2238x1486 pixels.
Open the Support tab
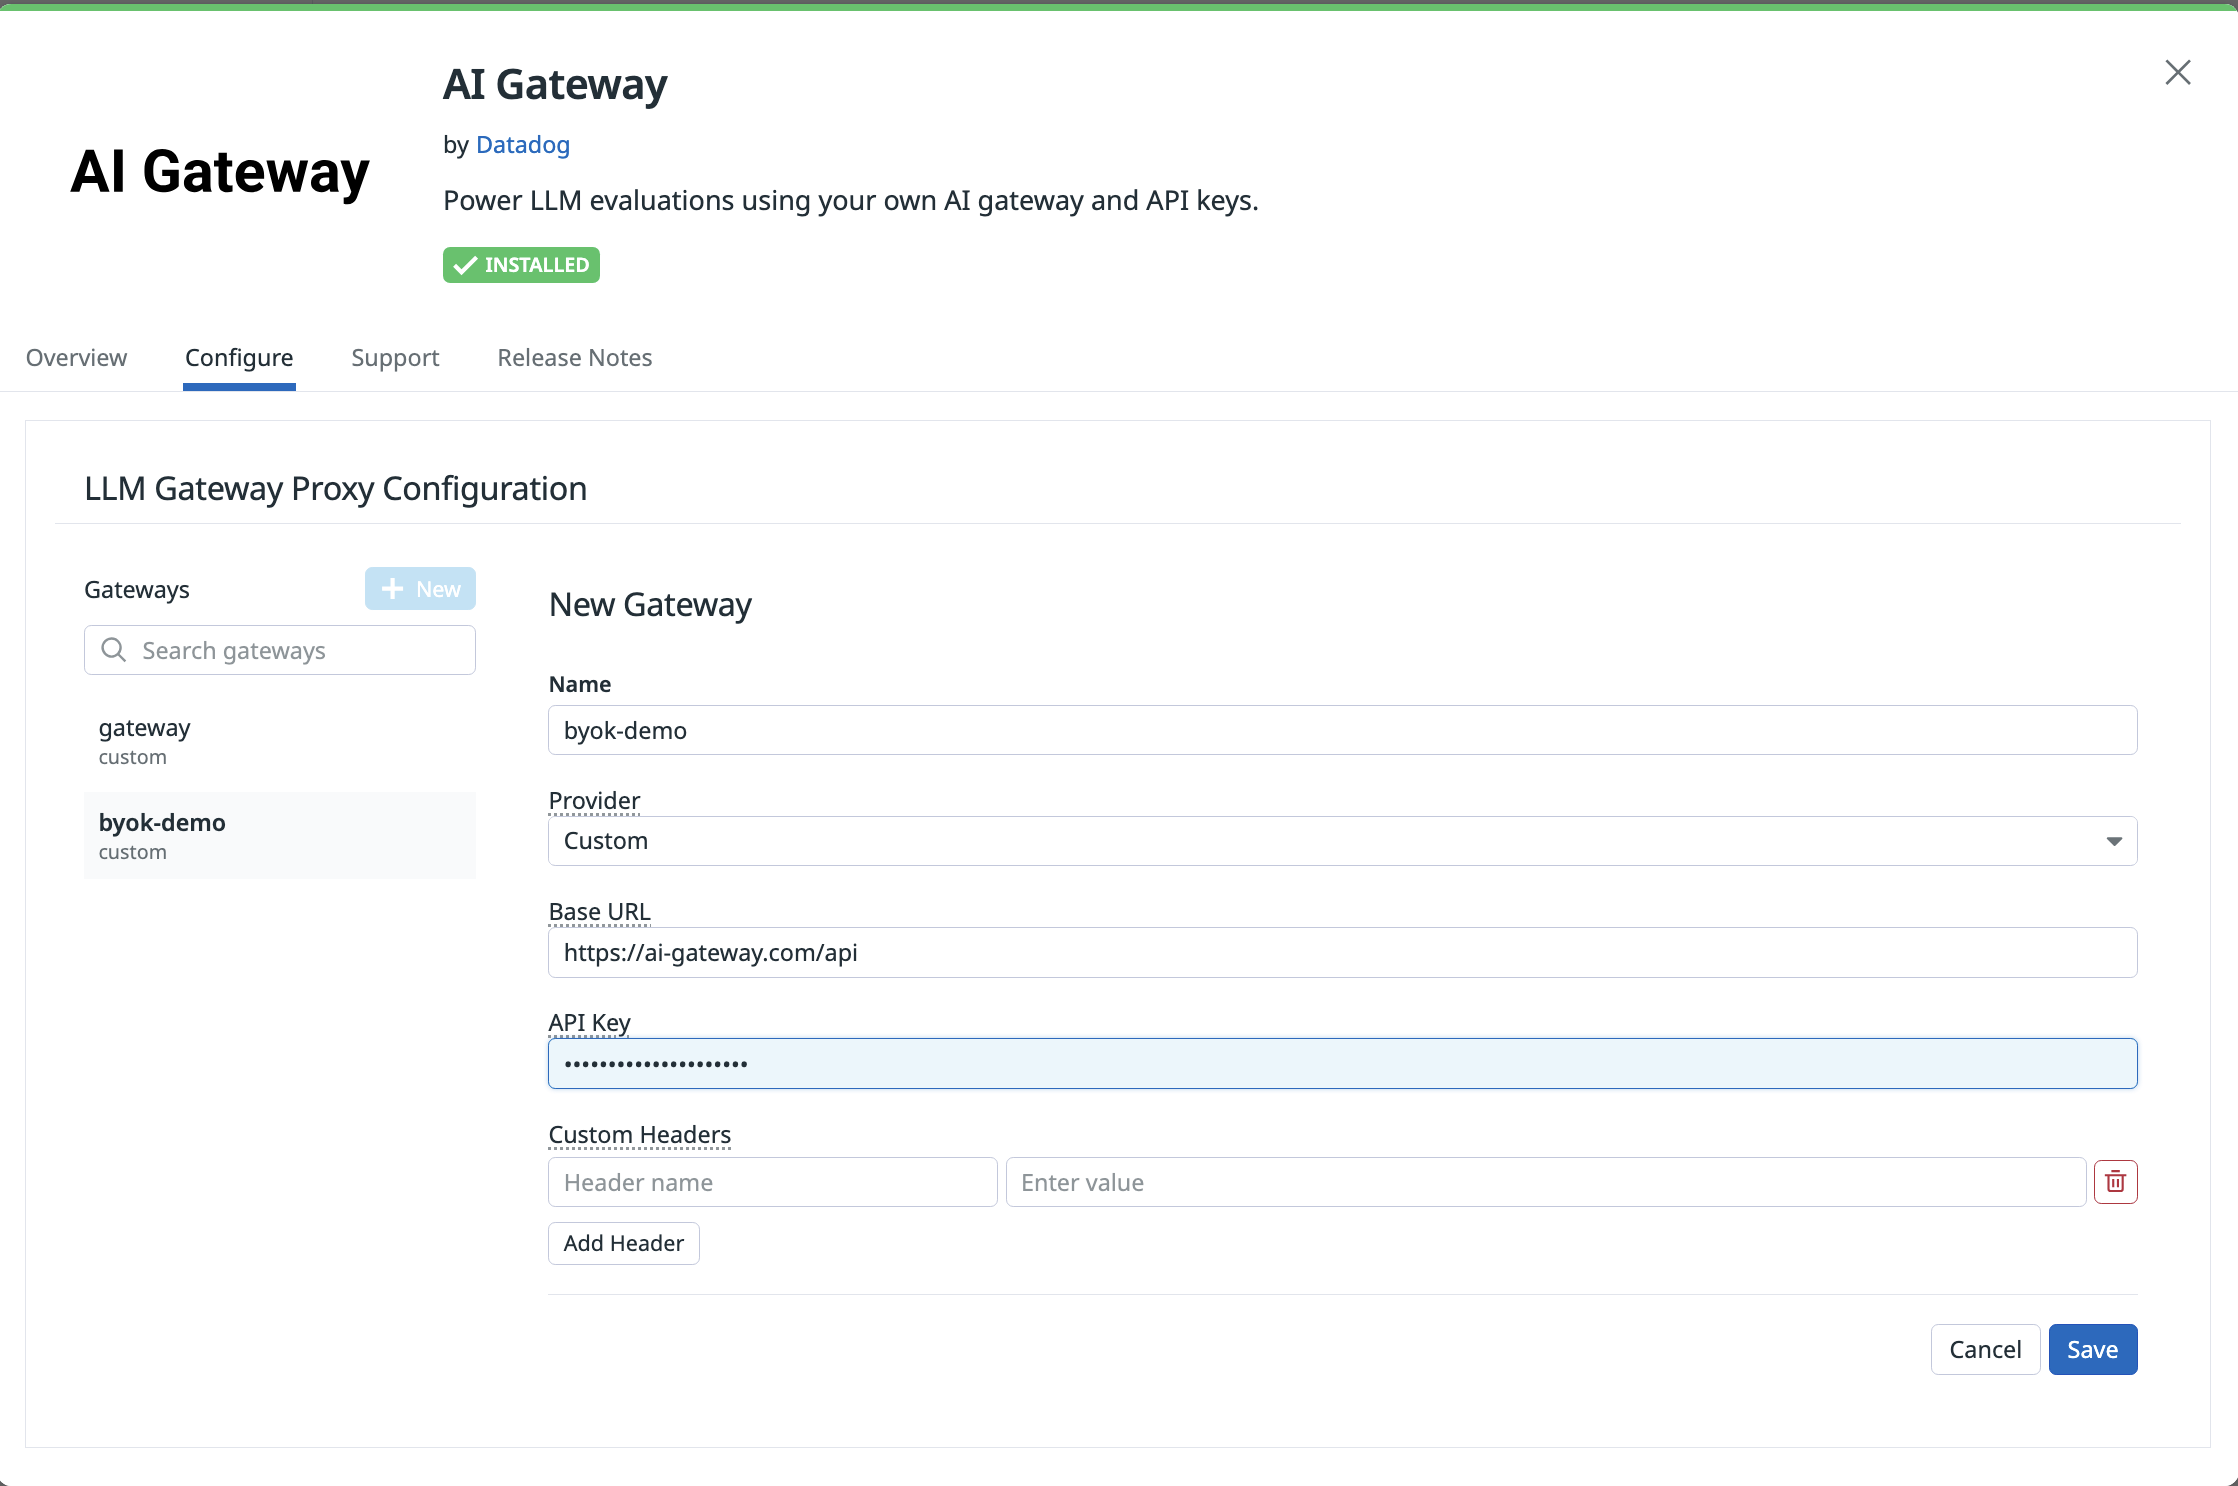[x=395, y=358]
